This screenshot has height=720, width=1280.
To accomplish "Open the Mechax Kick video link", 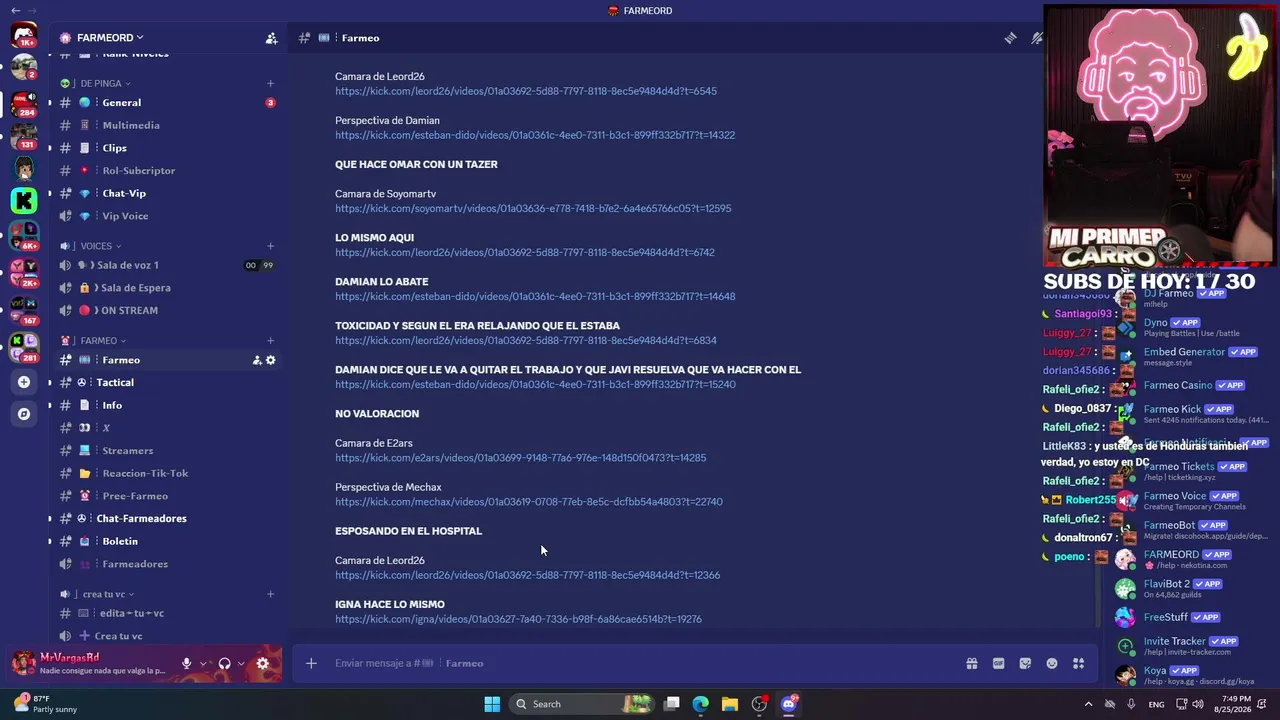I will [x=528, y=502].
